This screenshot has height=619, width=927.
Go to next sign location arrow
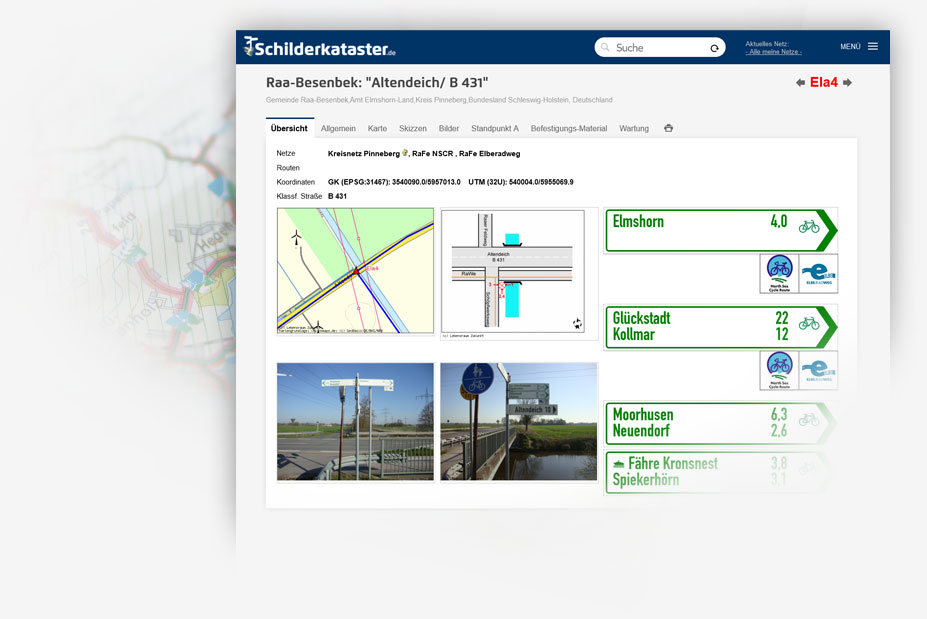pos(847,83)
